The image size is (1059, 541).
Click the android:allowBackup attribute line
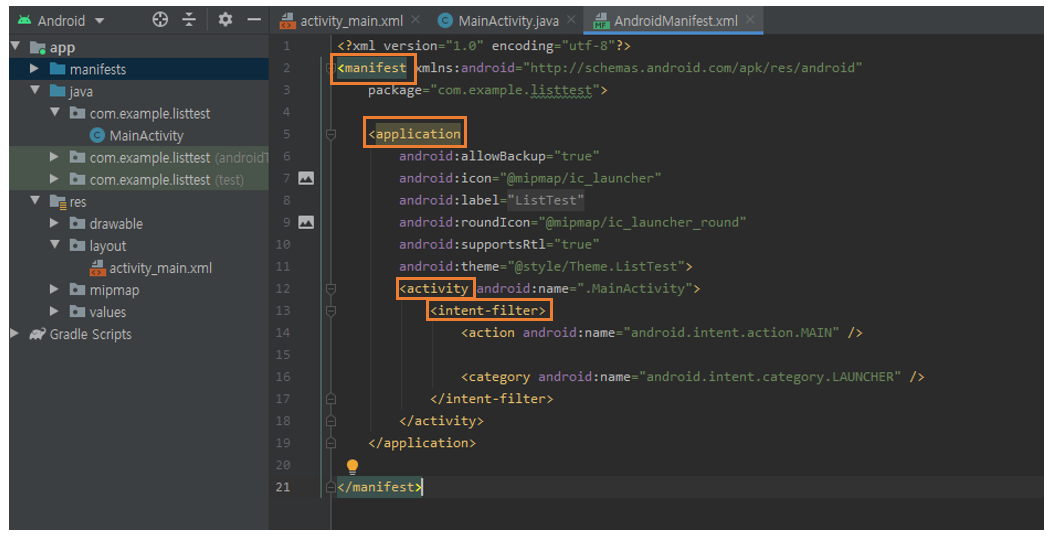[499, 156]
